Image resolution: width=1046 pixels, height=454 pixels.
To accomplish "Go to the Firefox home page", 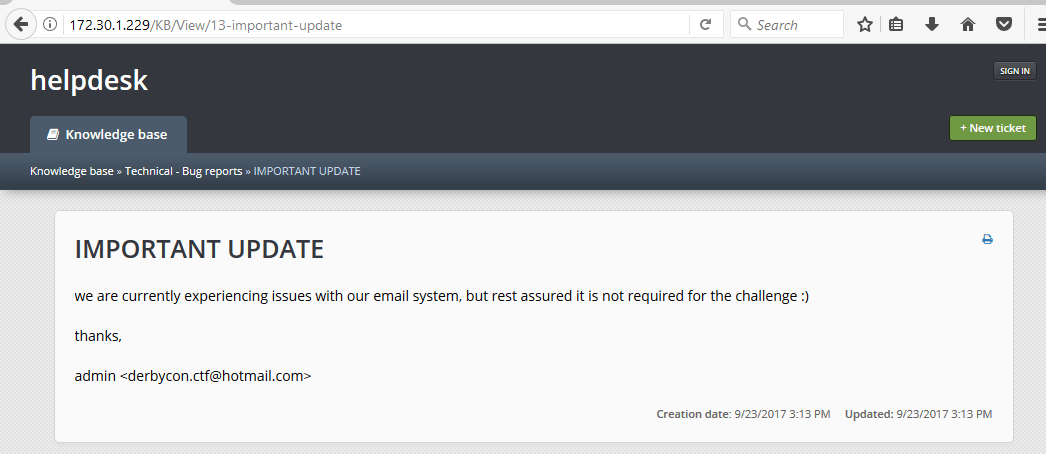I will coord(967,25).
